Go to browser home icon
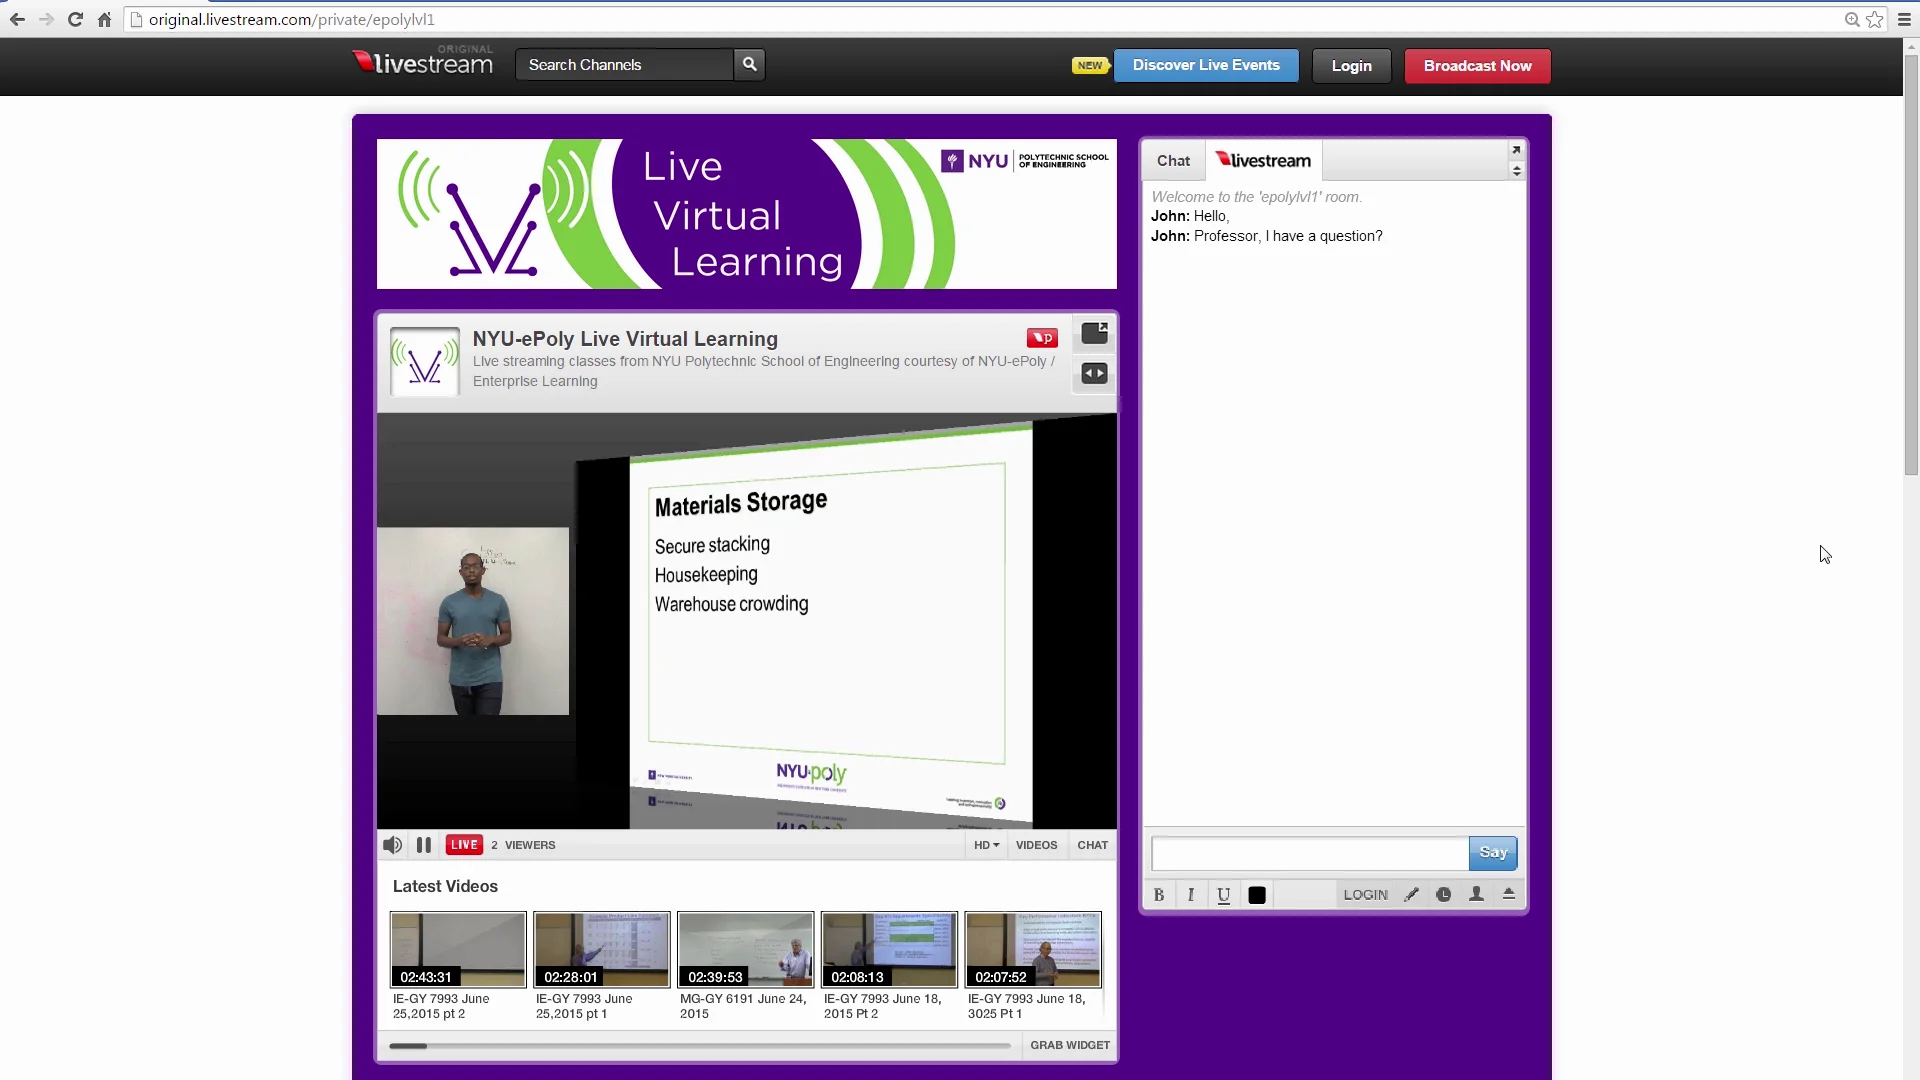Viewport: 1920px width, 1080px height. click(104, 19)
